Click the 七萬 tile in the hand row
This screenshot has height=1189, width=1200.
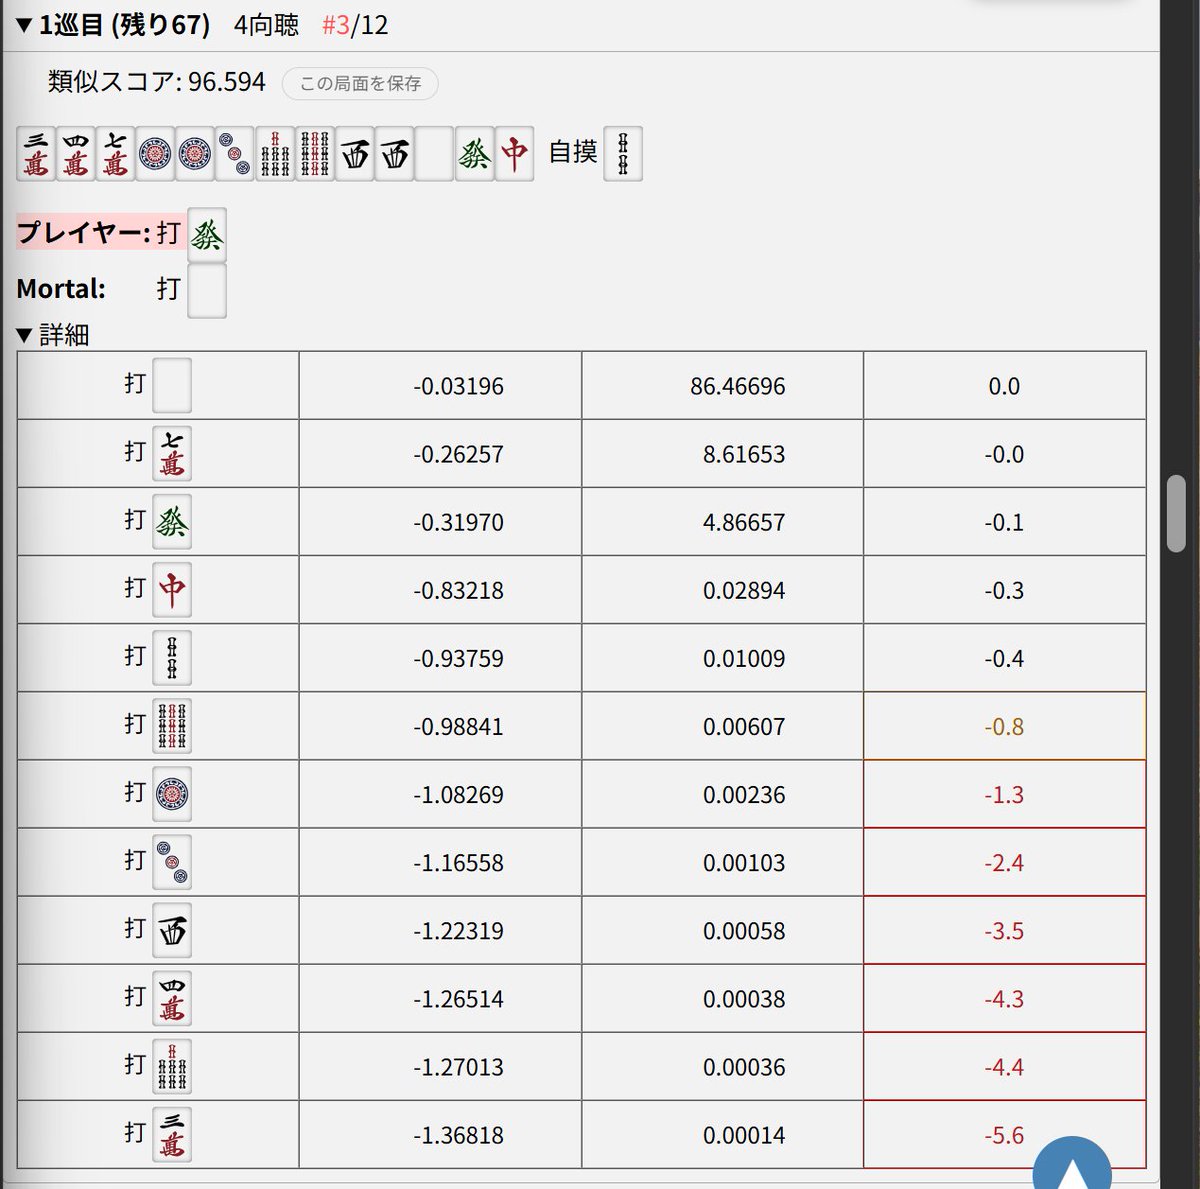(x=116, y=154)
